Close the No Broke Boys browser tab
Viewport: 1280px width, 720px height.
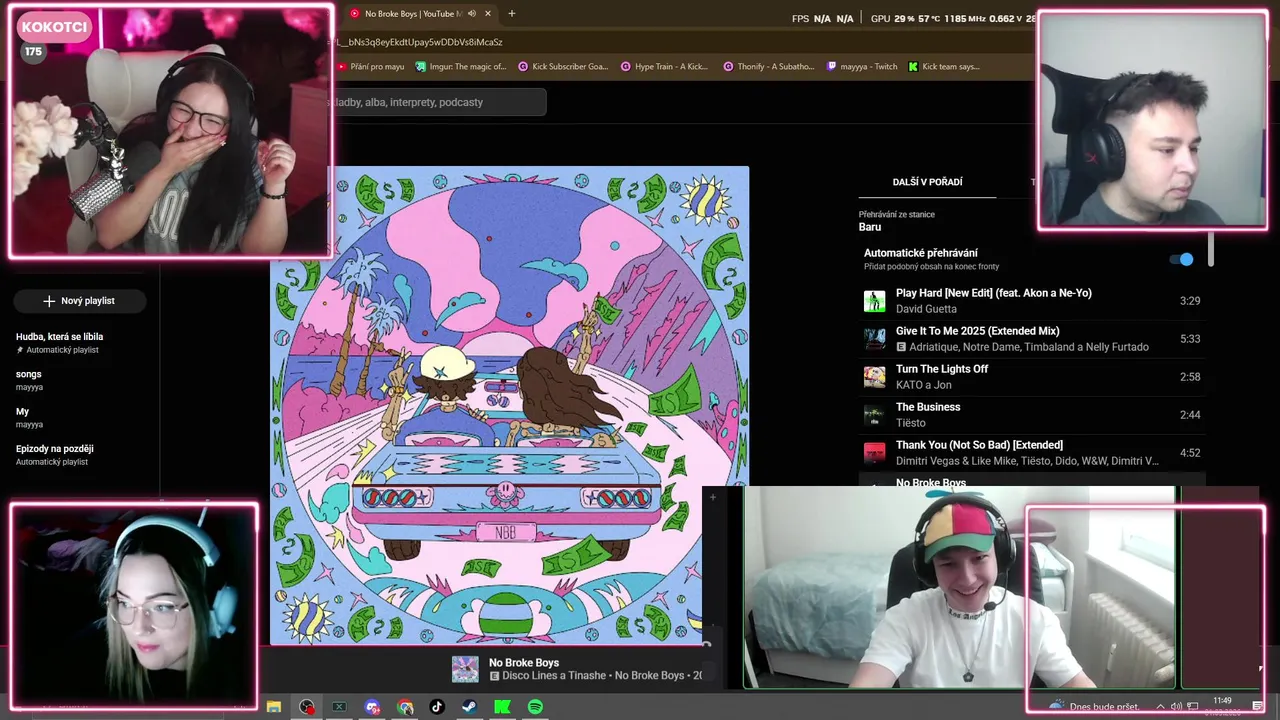(x=488, y=14)
